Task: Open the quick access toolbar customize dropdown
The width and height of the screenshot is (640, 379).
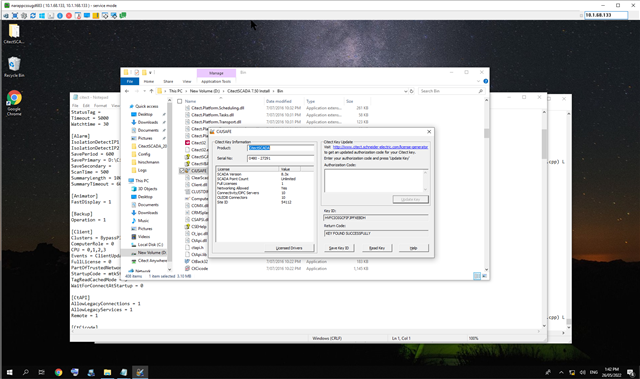Action: (x=150, y=73)
